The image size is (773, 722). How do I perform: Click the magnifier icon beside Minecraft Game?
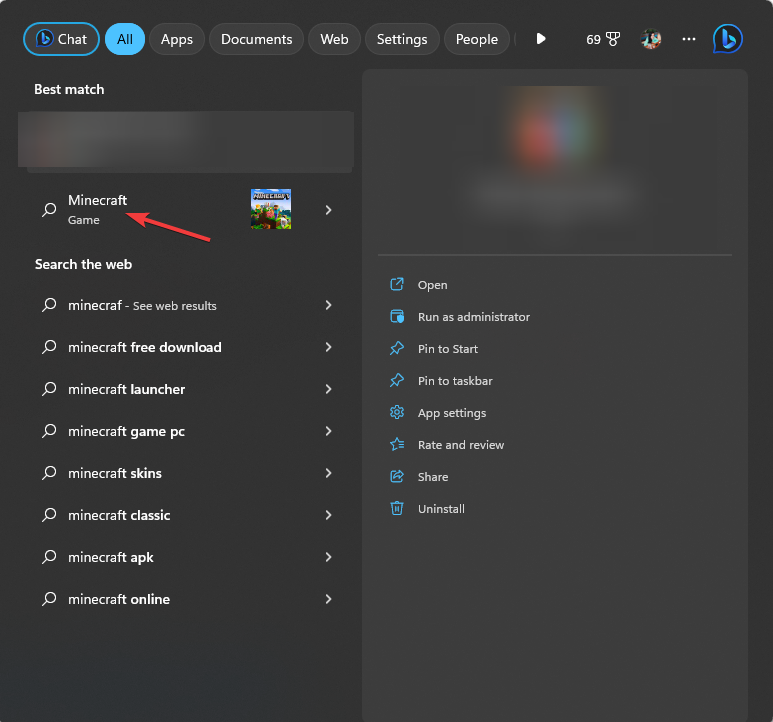[49, 209]
